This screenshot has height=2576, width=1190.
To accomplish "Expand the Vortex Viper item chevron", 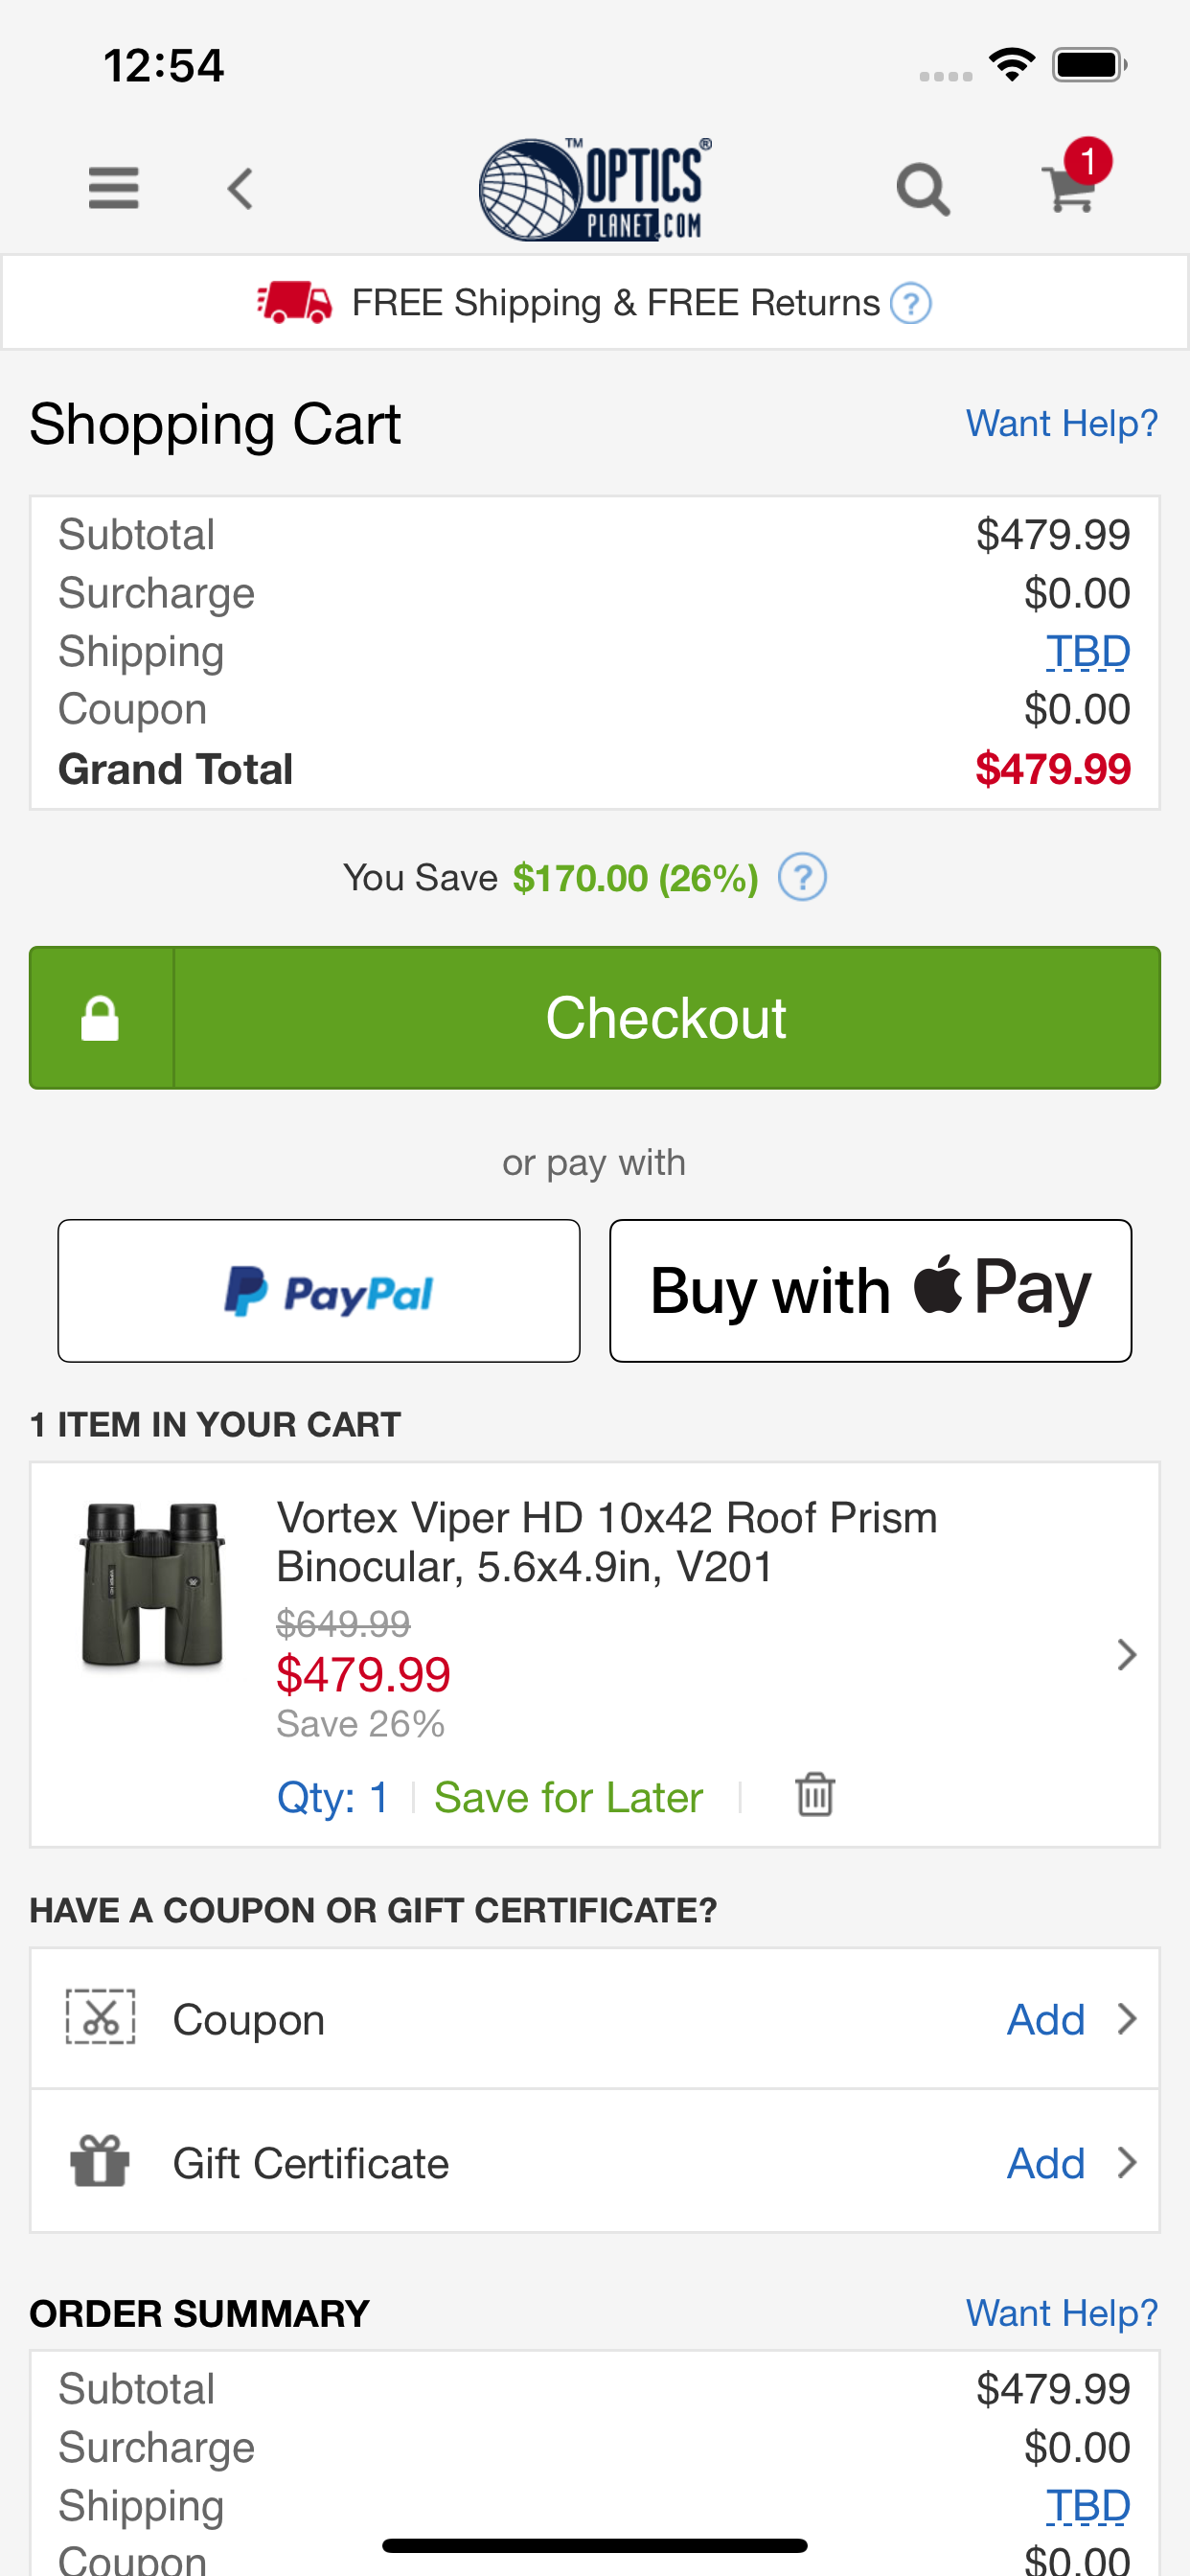I will 1126,1654.
